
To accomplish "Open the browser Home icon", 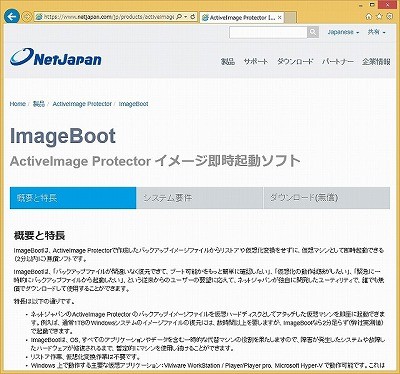I will [369, 16].
